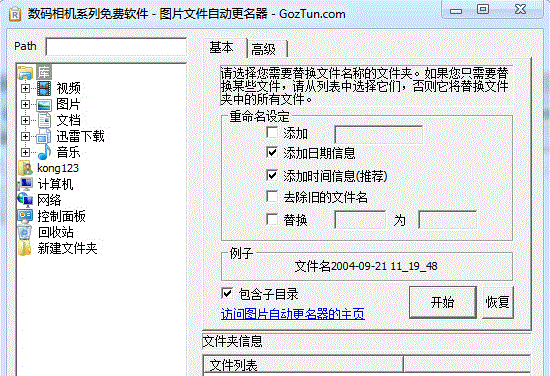Click the 迅雷下载 folder icon
Viewport: 550px width, 376px height.
[44, 136]
